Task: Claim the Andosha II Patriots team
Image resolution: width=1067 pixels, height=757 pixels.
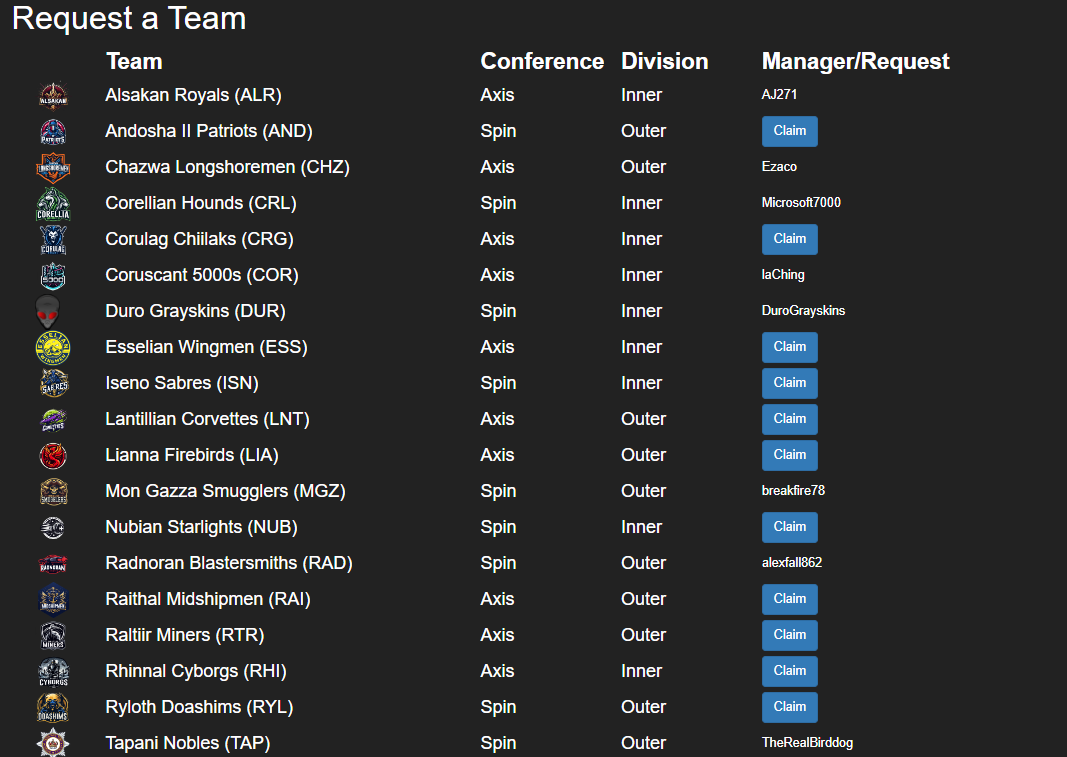Action: click(789, 131)
